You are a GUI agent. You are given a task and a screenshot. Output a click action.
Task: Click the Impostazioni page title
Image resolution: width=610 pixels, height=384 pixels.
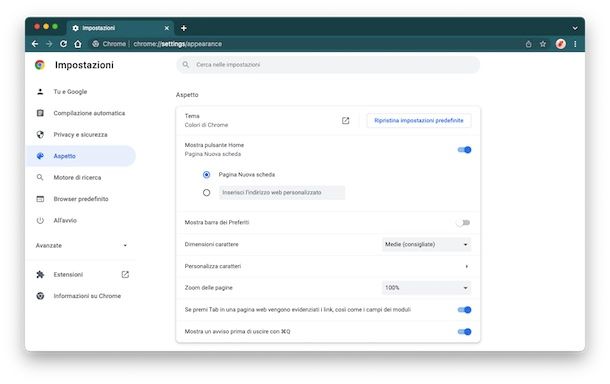pos(84,65)
